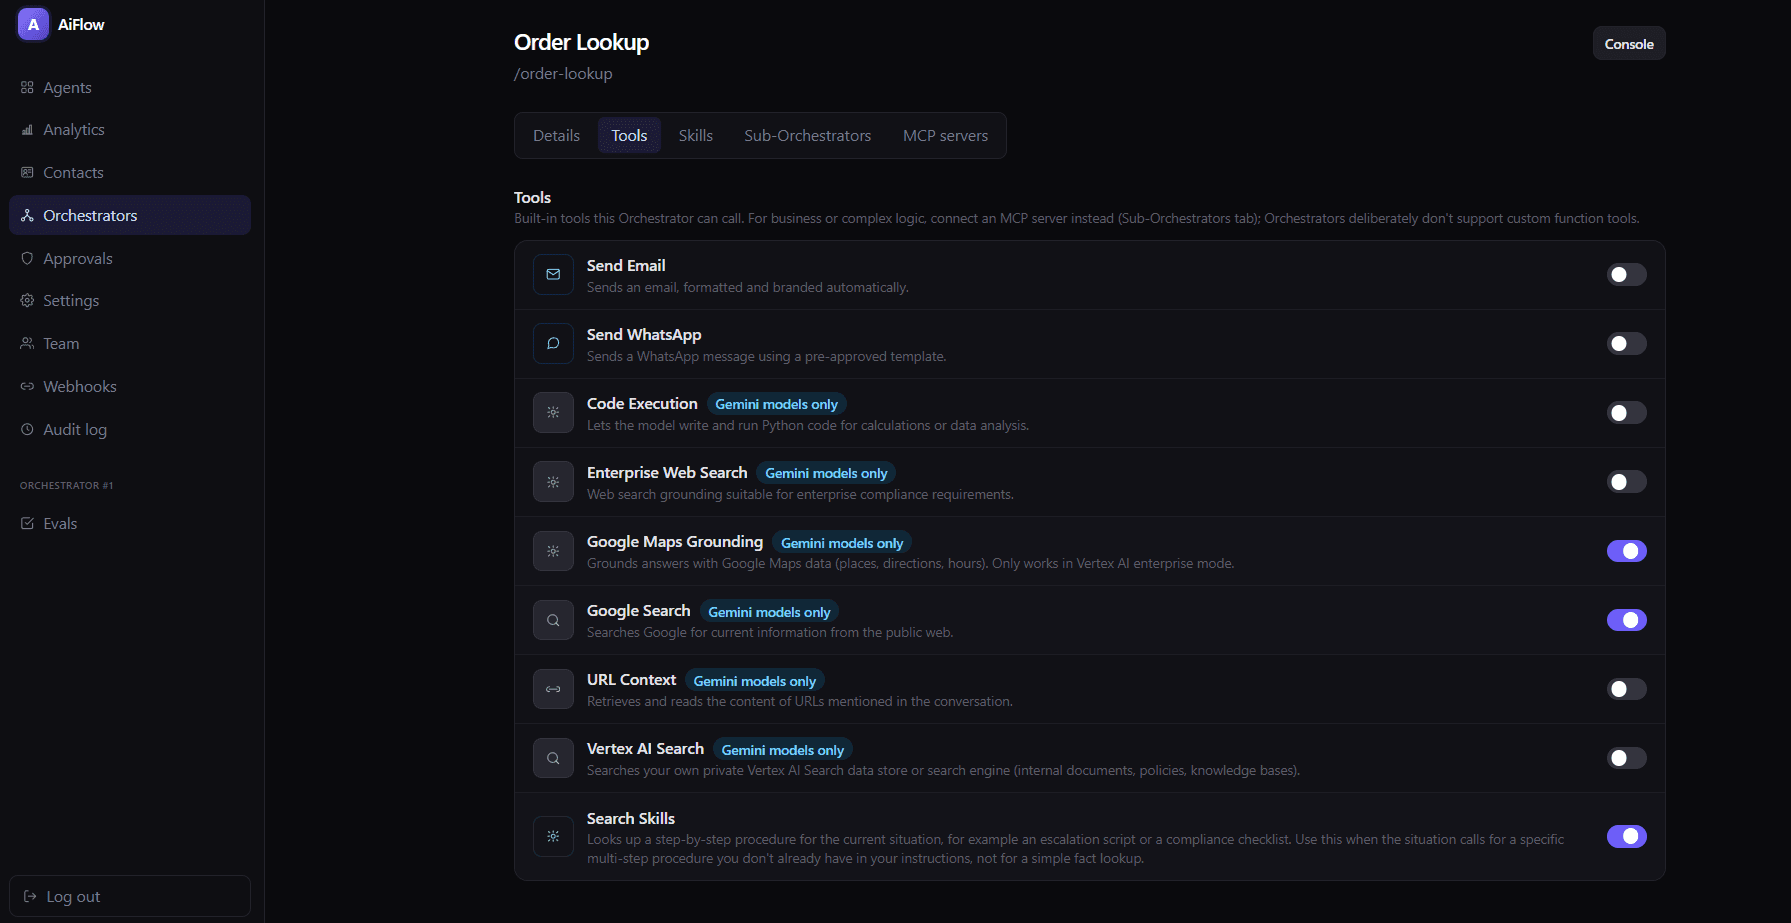The height and width of the screenshot is (923, 1791).
Task: Open the MCP servers tab
Action: [945, 135]
